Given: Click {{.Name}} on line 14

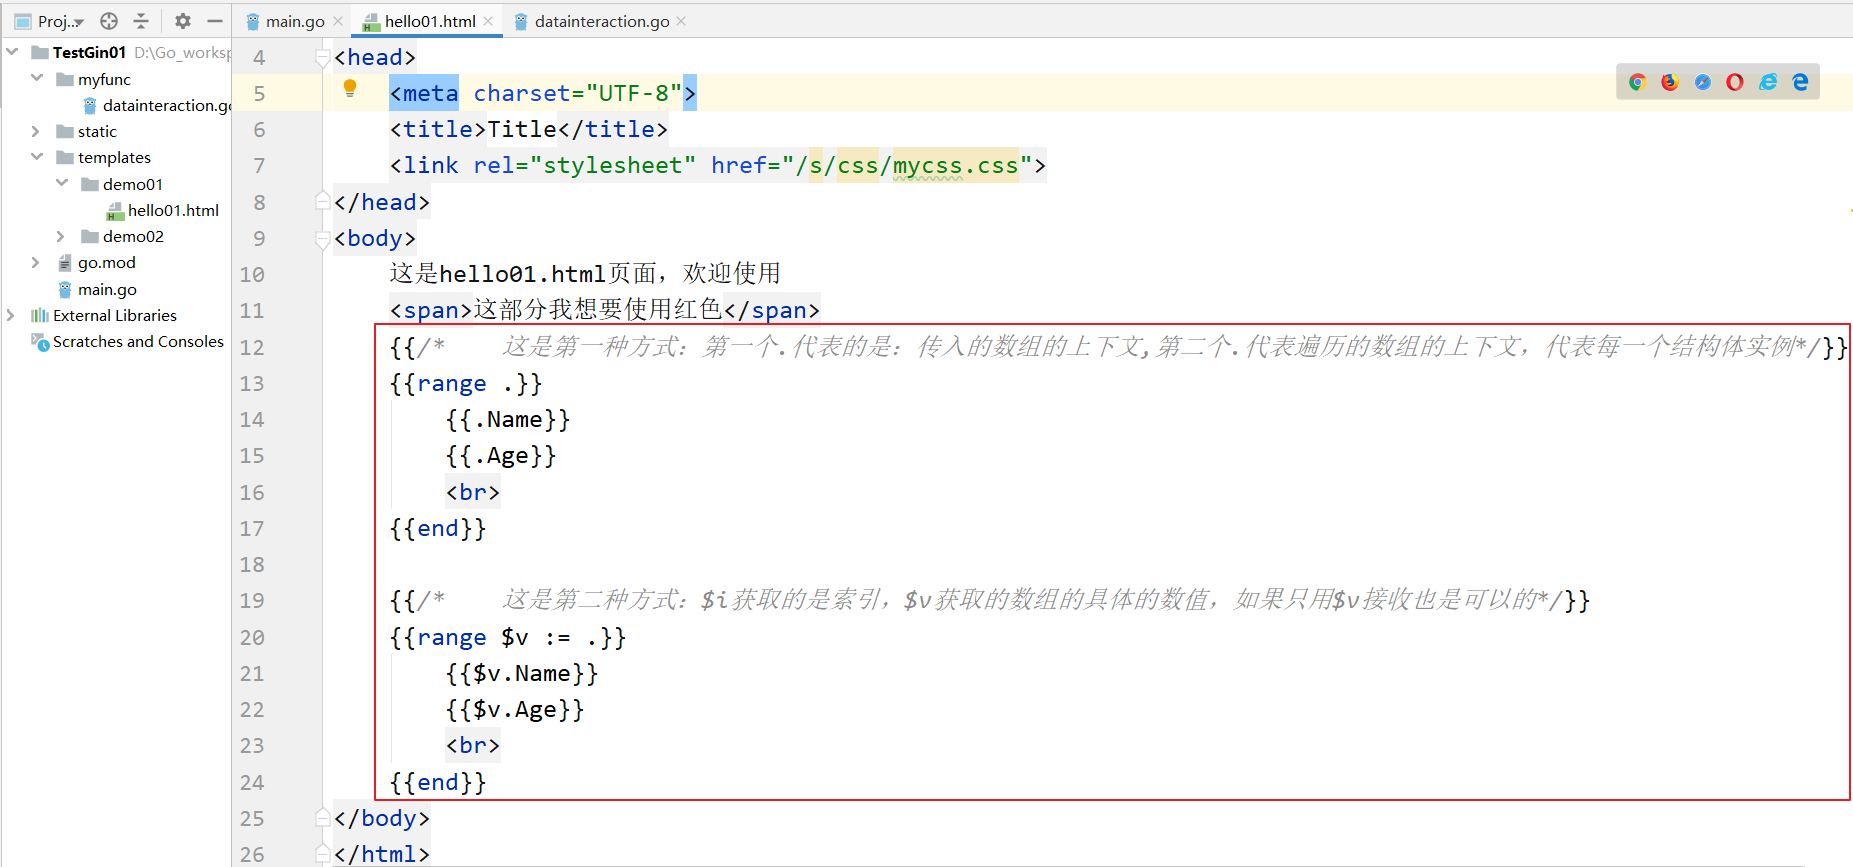Looking at the screenshot, I should pos(508,419).
